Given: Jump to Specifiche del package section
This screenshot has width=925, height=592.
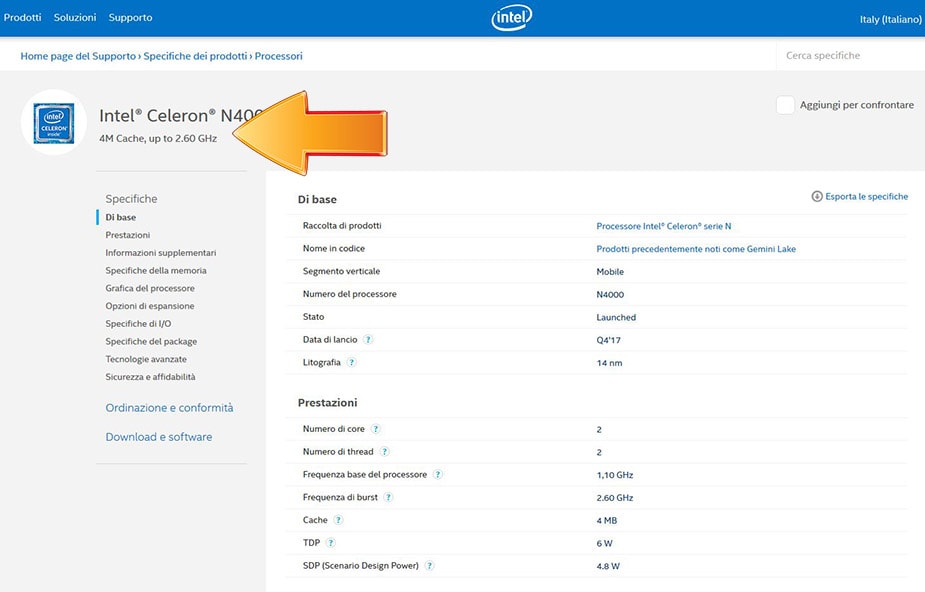Looking at the screenshot, I should [x=151, y=341].
